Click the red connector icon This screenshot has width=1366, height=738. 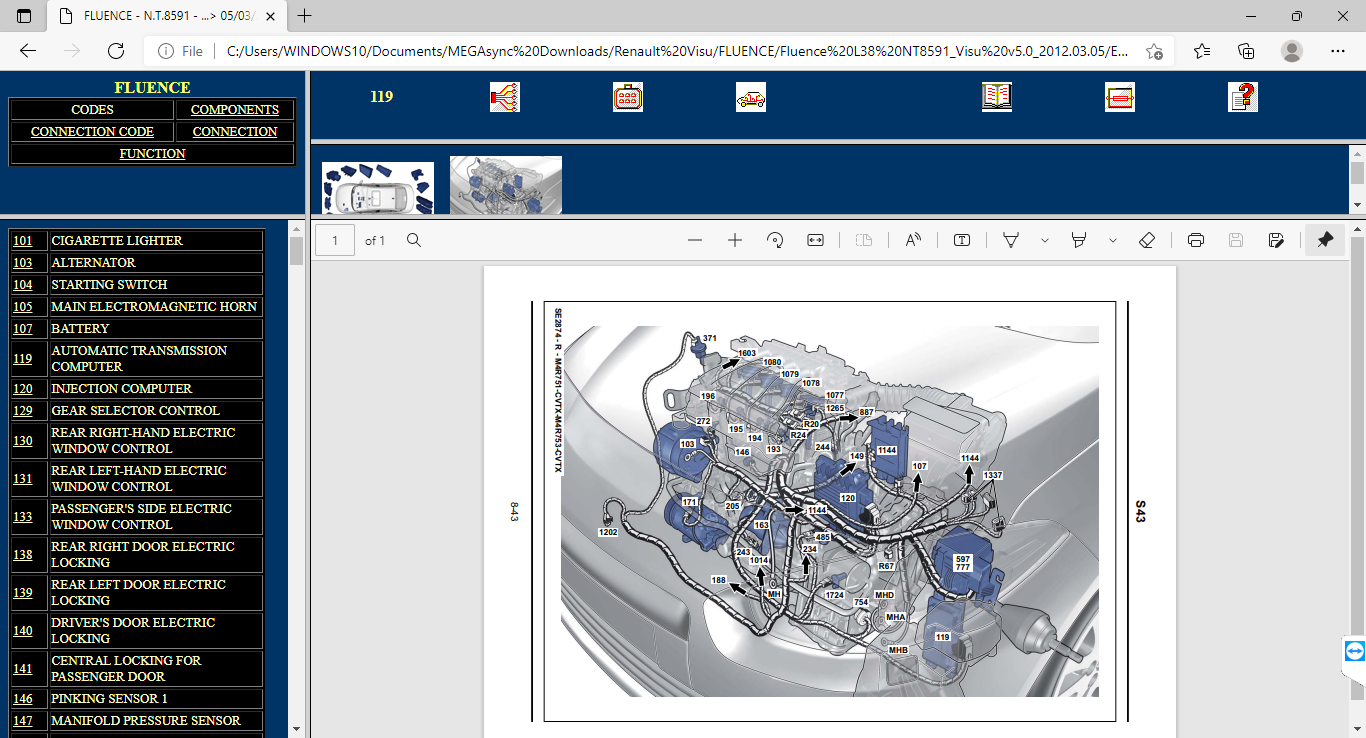628,97
